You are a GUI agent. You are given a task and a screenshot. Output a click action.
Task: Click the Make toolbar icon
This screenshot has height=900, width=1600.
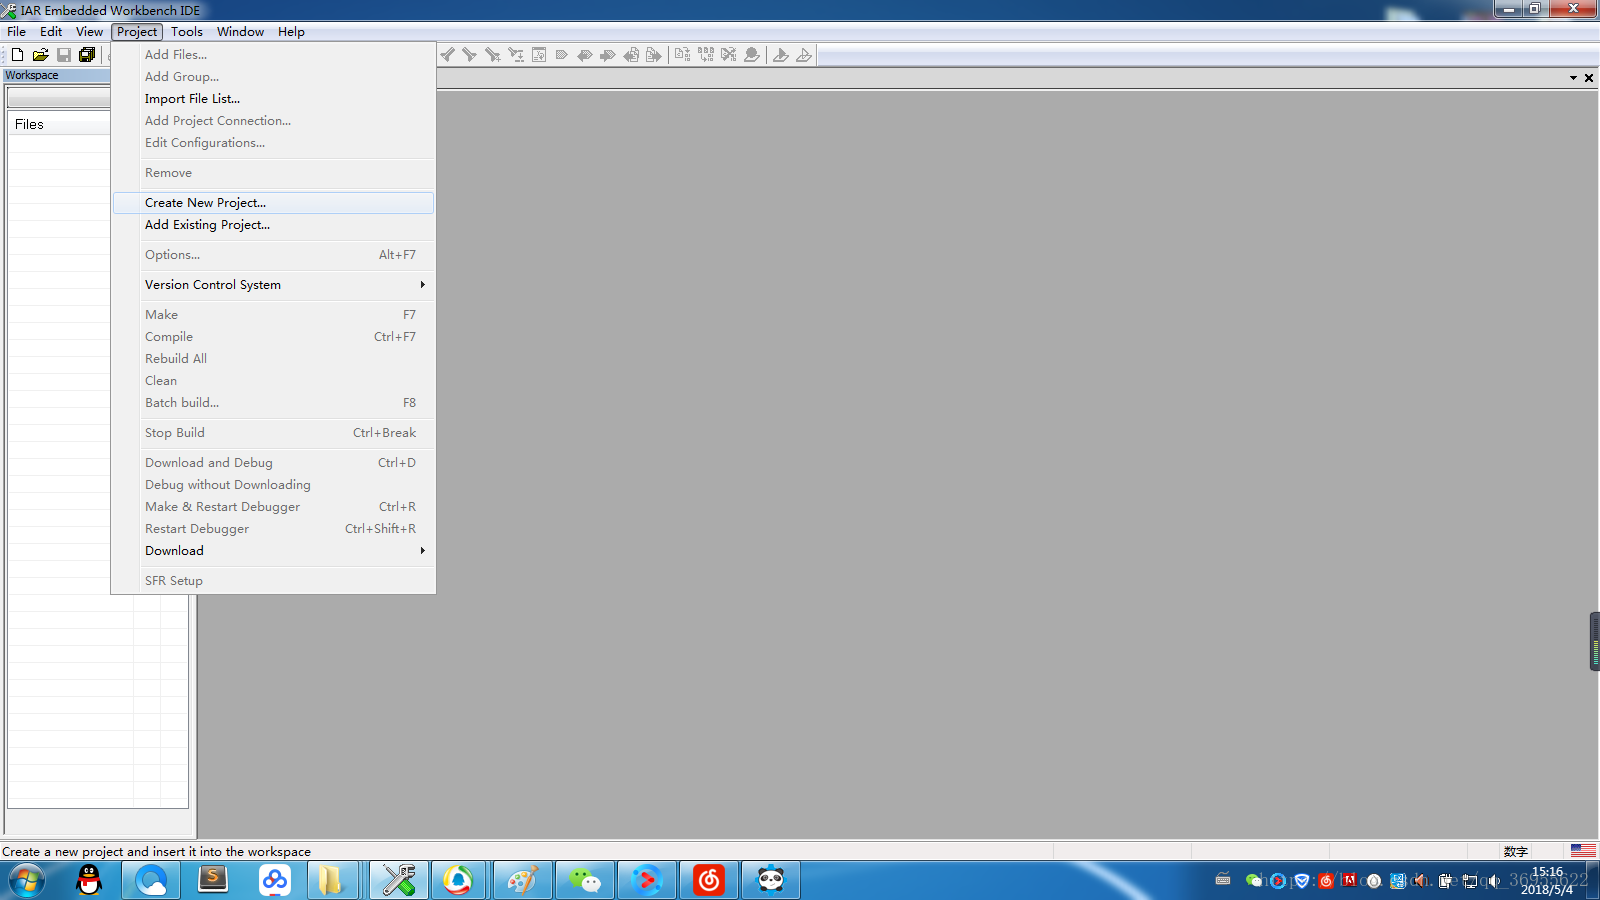(706, 55)
